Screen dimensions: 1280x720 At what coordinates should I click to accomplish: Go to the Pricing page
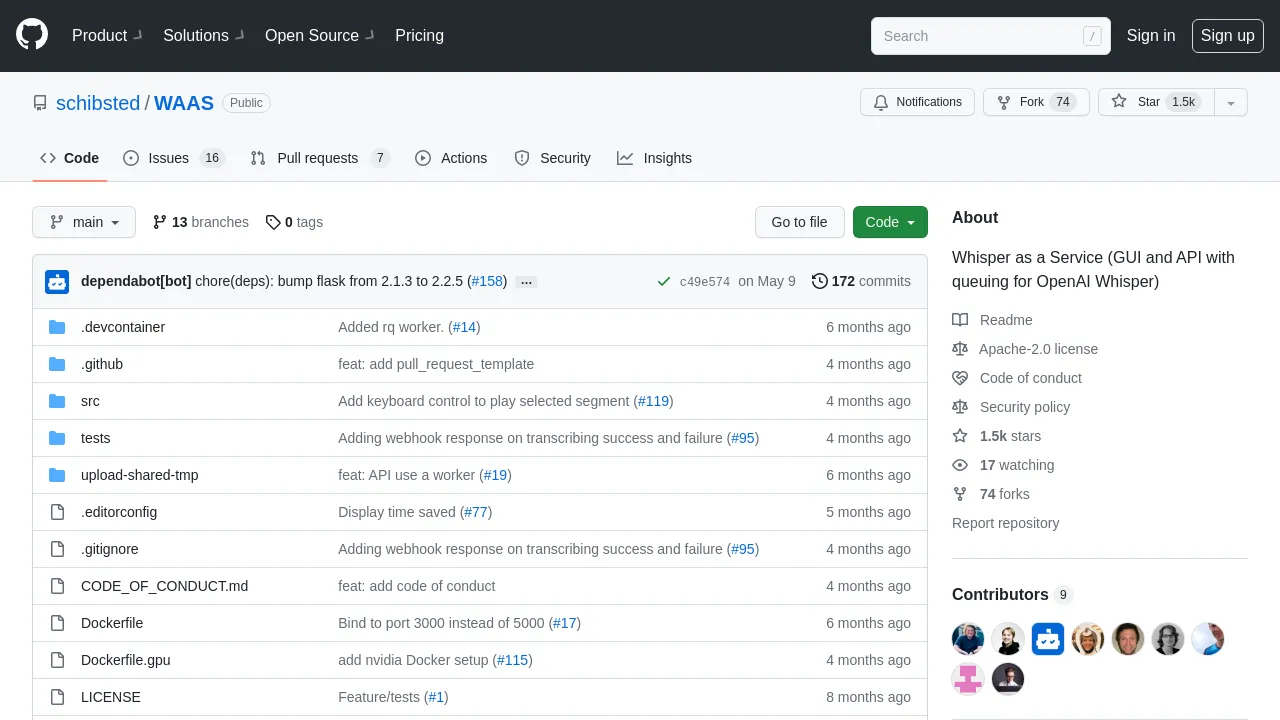(x=419, y=35)
